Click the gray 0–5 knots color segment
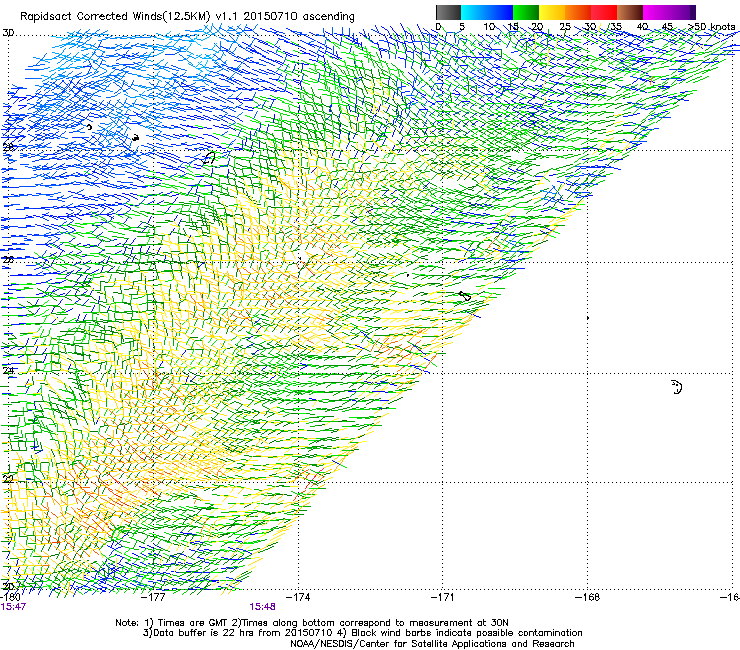Screen dimensions: 740x650 pyautogui.click(x=448, y=12)
